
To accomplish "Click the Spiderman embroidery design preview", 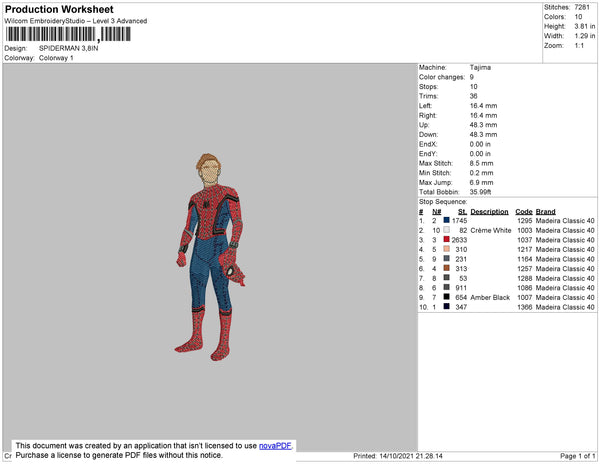I will (209, 257).
